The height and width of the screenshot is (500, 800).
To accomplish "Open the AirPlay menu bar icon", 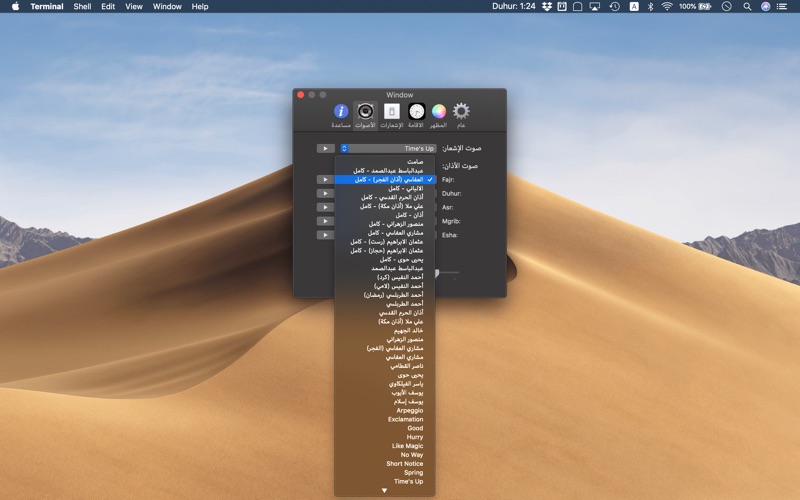I will (x=595, y=7).
